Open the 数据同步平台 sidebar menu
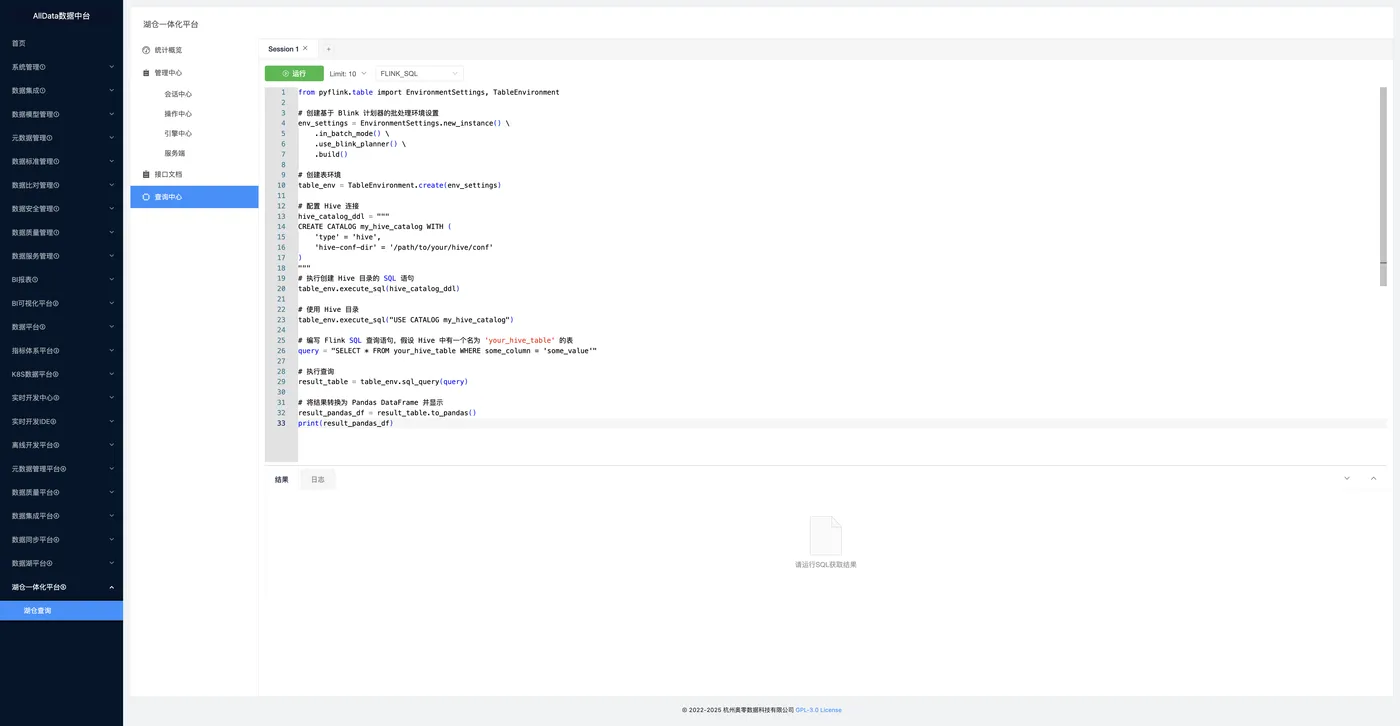Screen dimensions: 1400x726 pyautogui.click(x=61, y=540)
